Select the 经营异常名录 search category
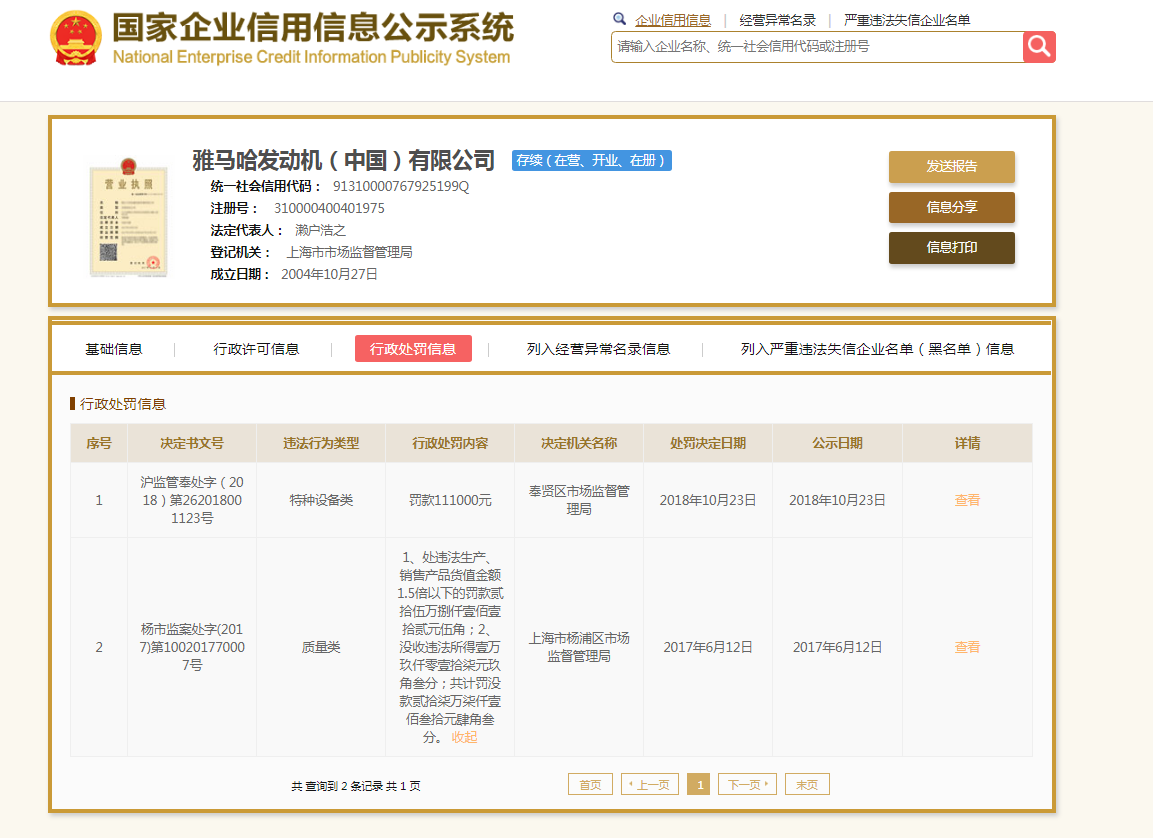1153x838 pixels. pyautogui.click(x=777, y=20)
